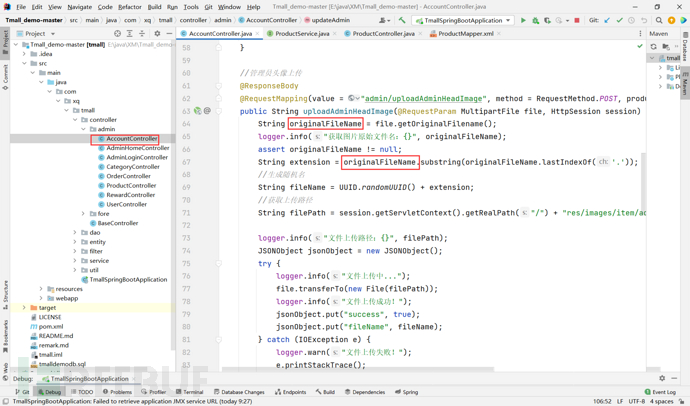Expand the target folder
690x406 pixels.
coord(25,308)
